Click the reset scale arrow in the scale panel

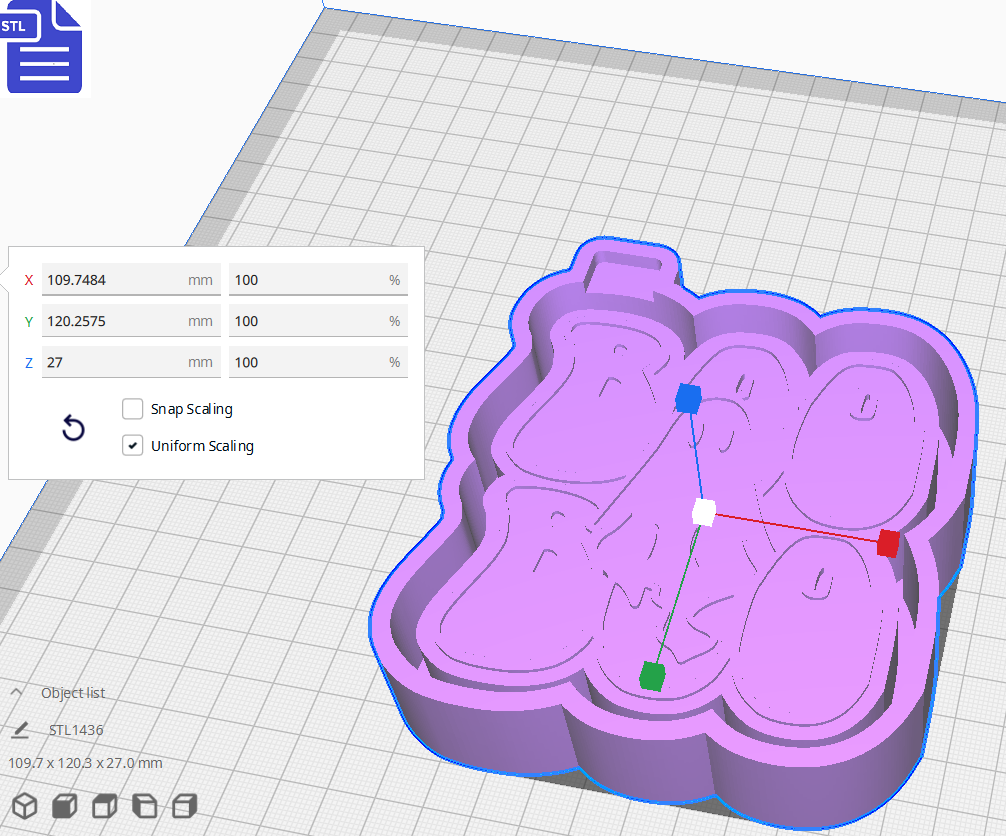coord(73,427)
